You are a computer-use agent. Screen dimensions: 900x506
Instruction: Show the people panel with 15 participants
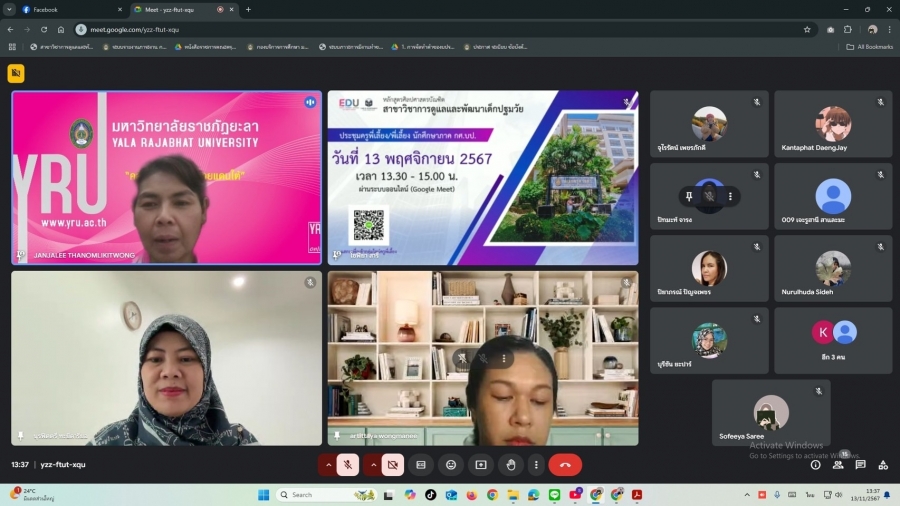(x=838, y=465)
